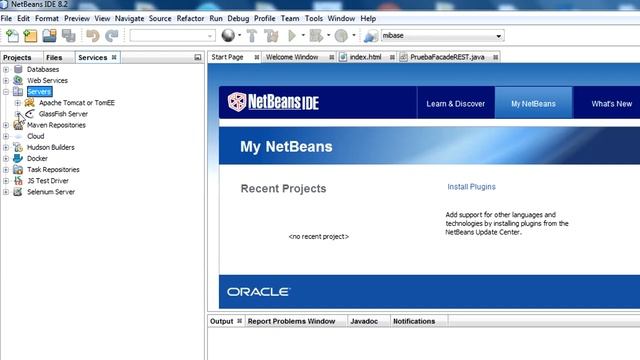Switch to the Files tab
640x360 pixels.
54,58
